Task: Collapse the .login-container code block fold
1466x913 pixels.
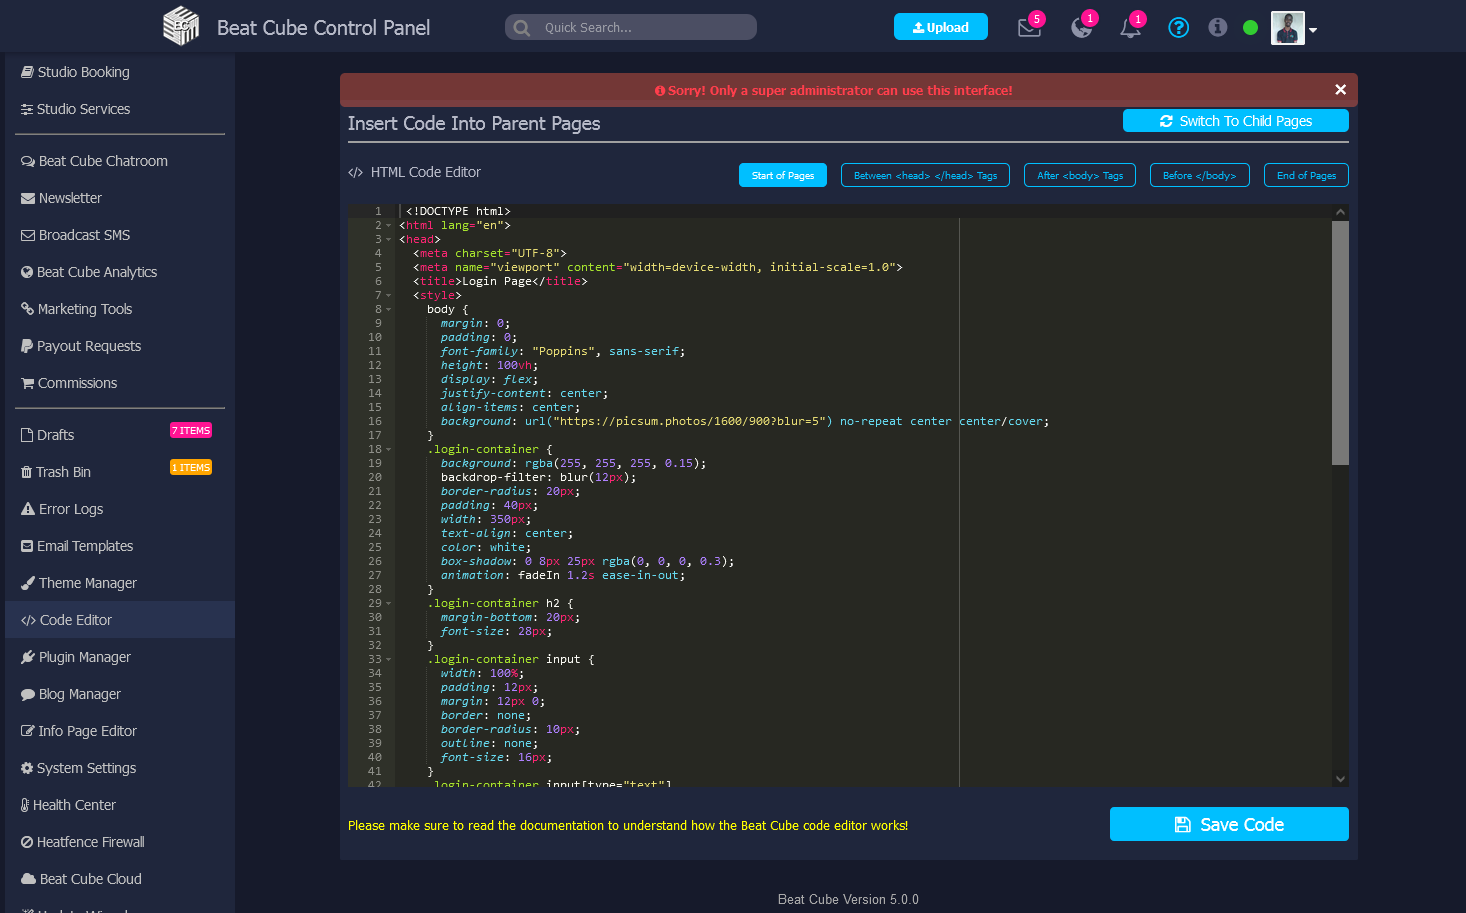Action: coord(386,449)
